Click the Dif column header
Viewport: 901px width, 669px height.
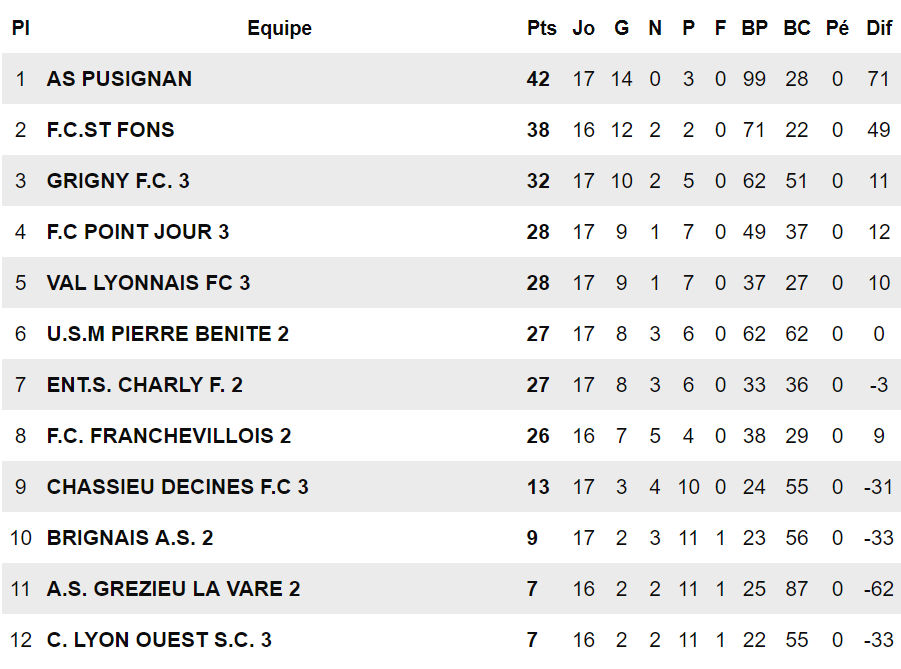tap(879, 28)
